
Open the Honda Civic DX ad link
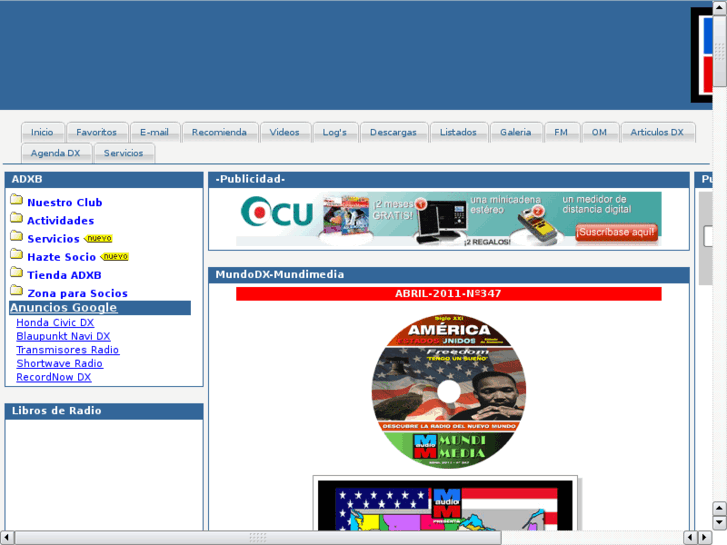(55, 322)
